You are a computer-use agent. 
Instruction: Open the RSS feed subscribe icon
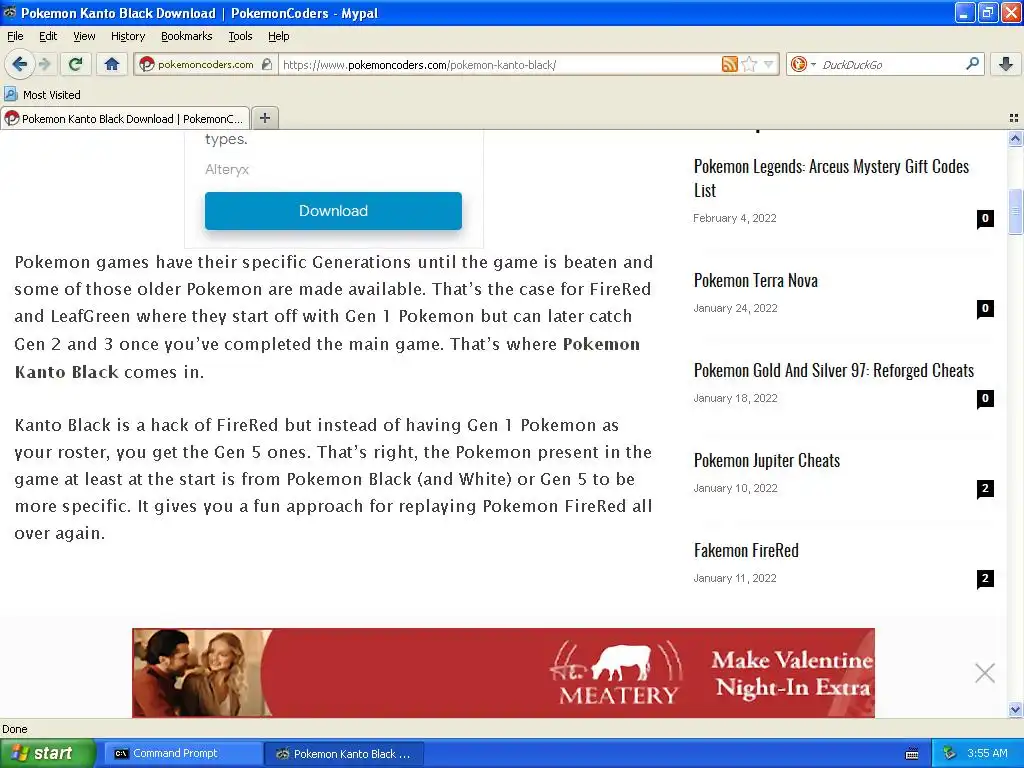point(729,64)
